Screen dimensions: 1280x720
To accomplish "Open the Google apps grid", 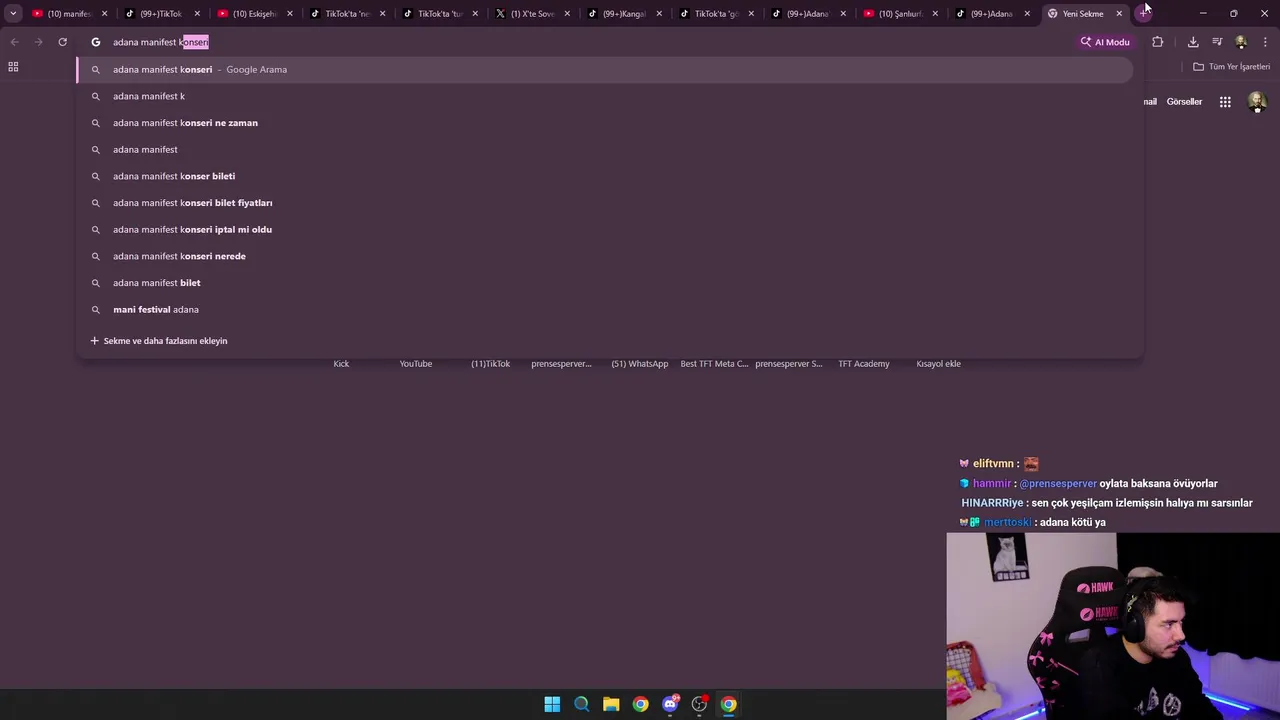I will click(x=1225, y=101).
